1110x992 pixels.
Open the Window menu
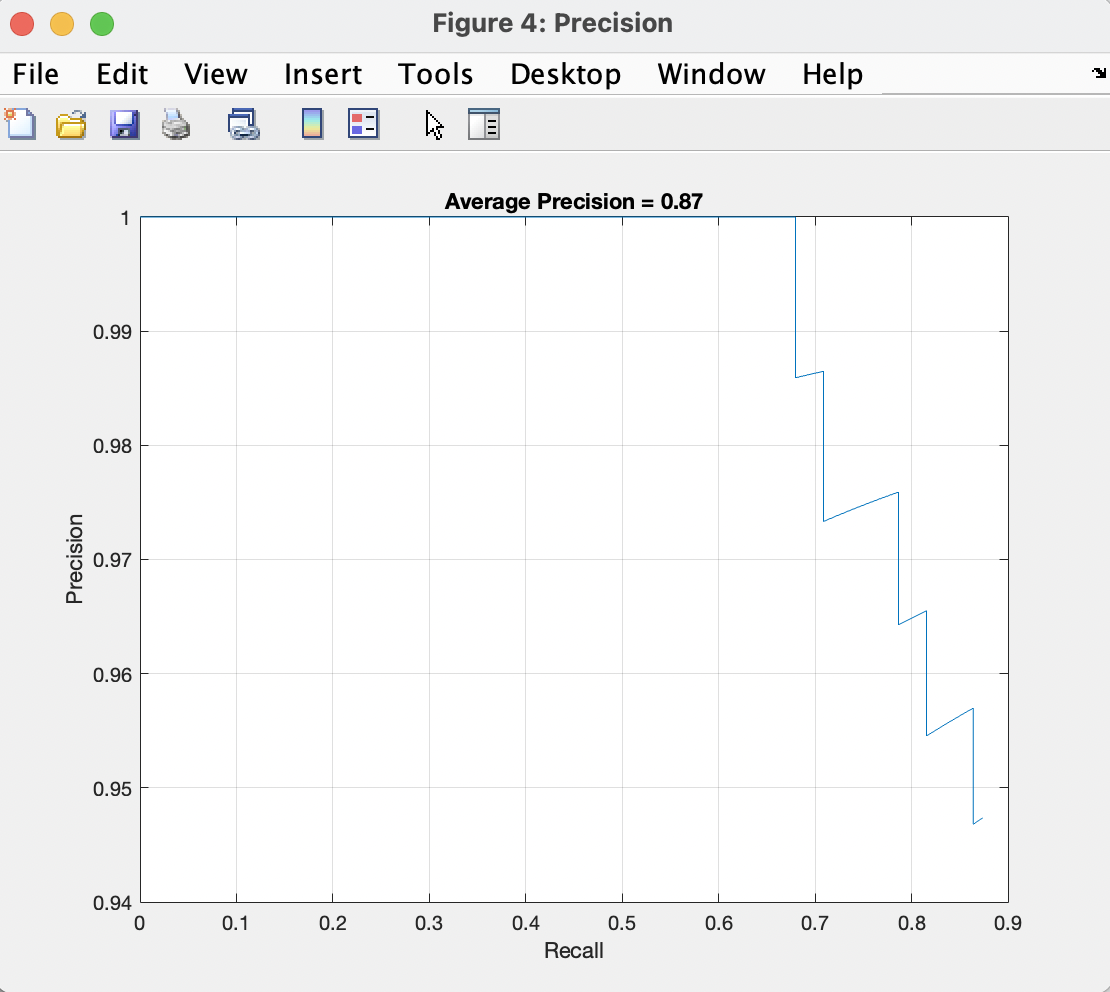click(710, 74)
